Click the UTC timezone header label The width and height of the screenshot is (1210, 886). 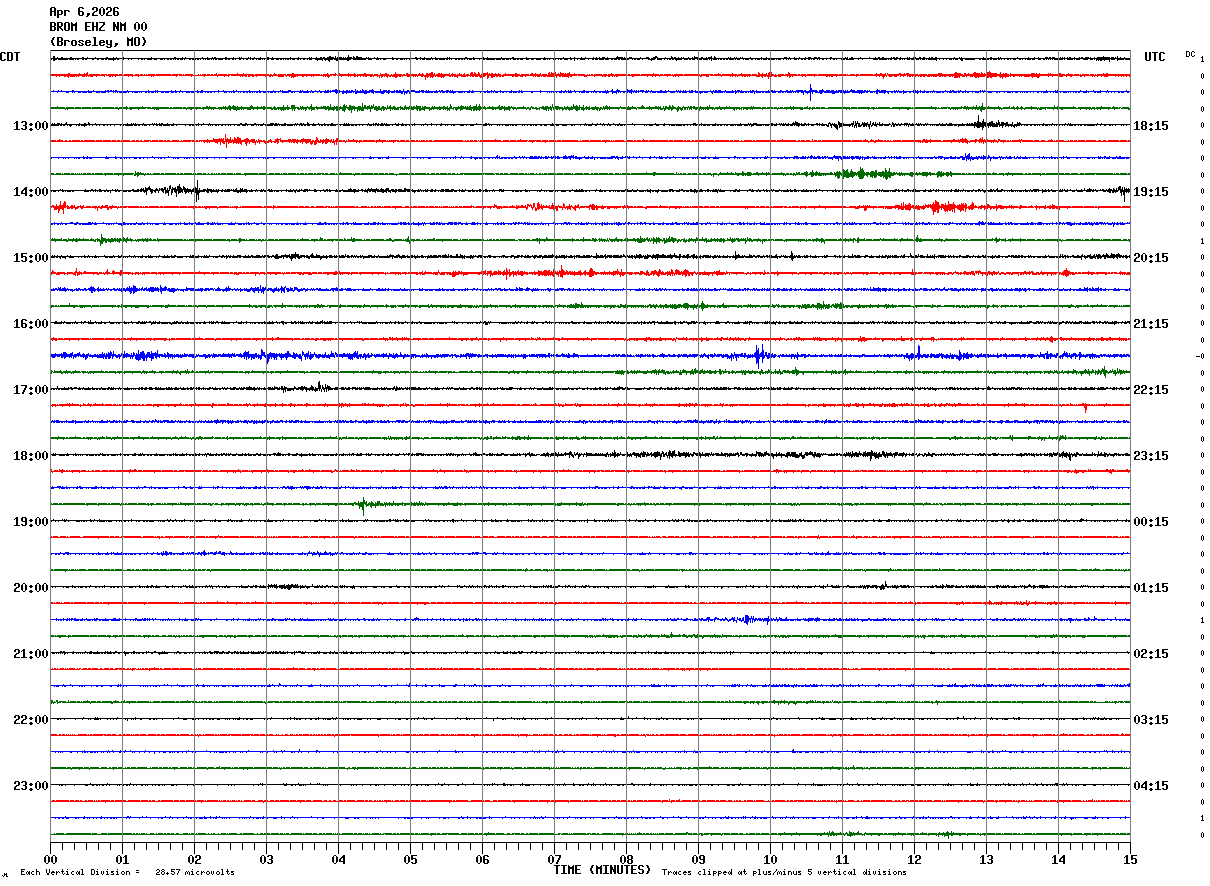1155,57
